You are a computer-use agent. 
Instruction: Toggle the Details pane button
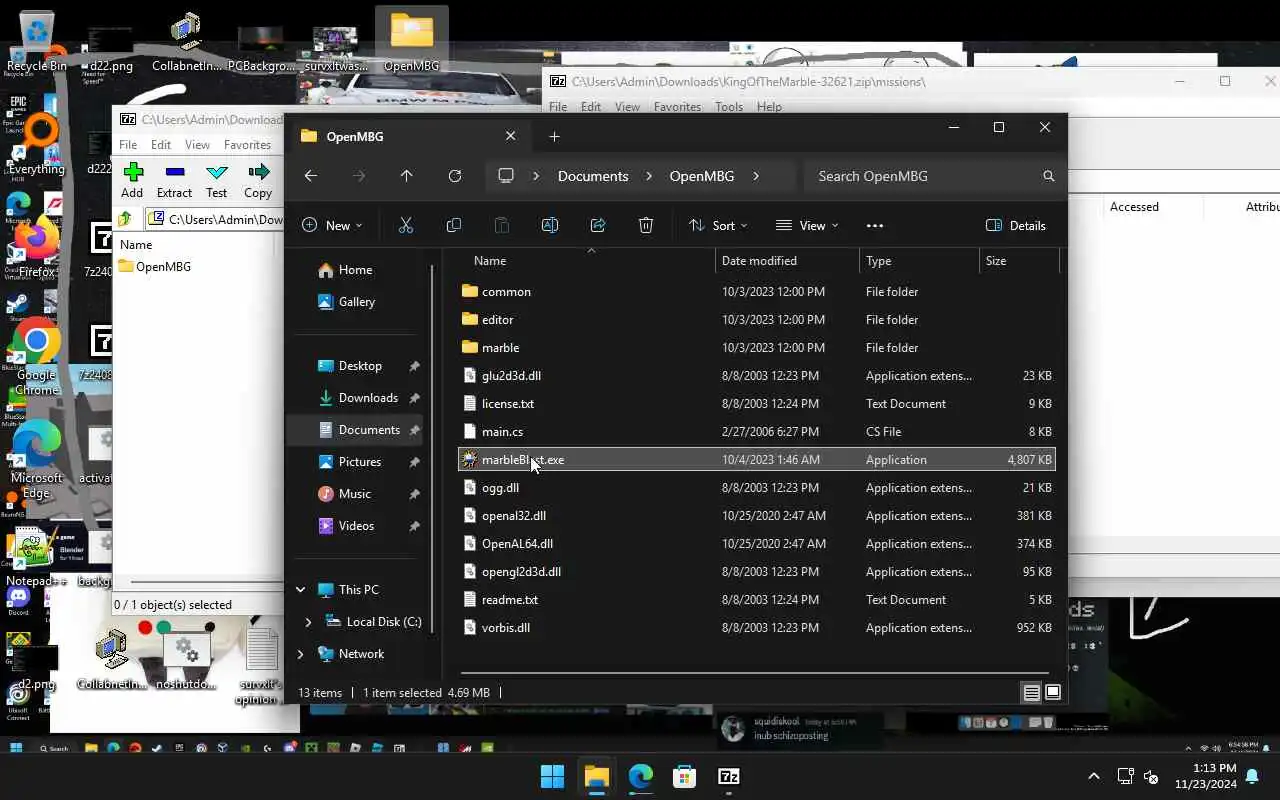click(1016, 225)
